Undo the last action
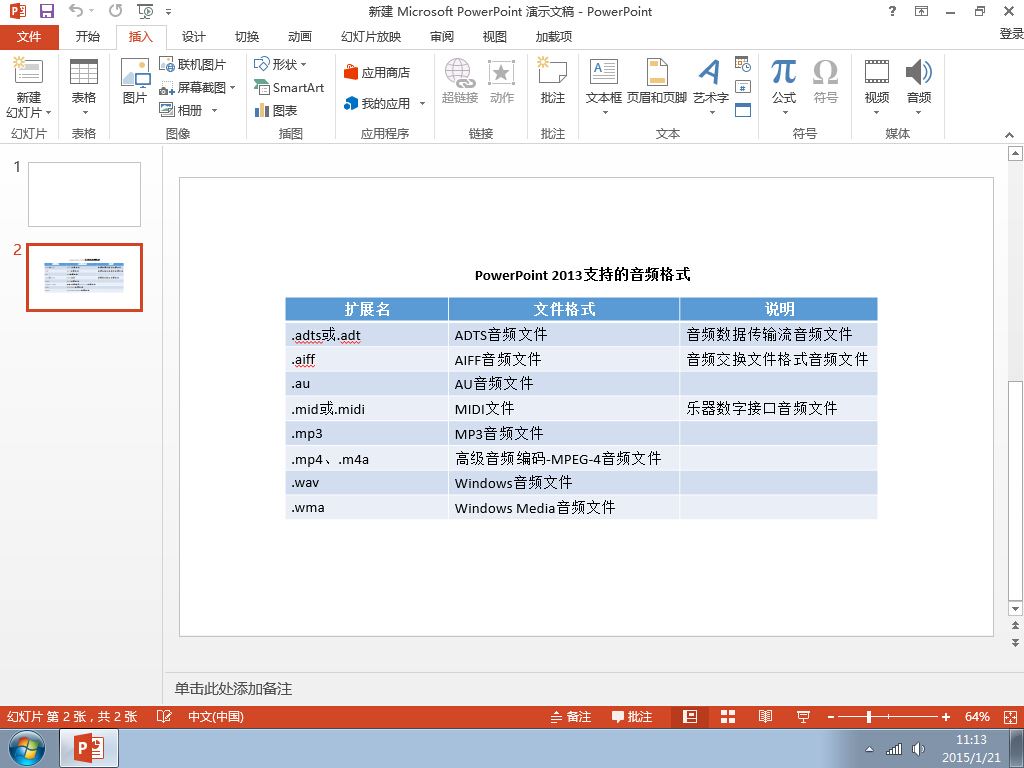 [76, 11]
